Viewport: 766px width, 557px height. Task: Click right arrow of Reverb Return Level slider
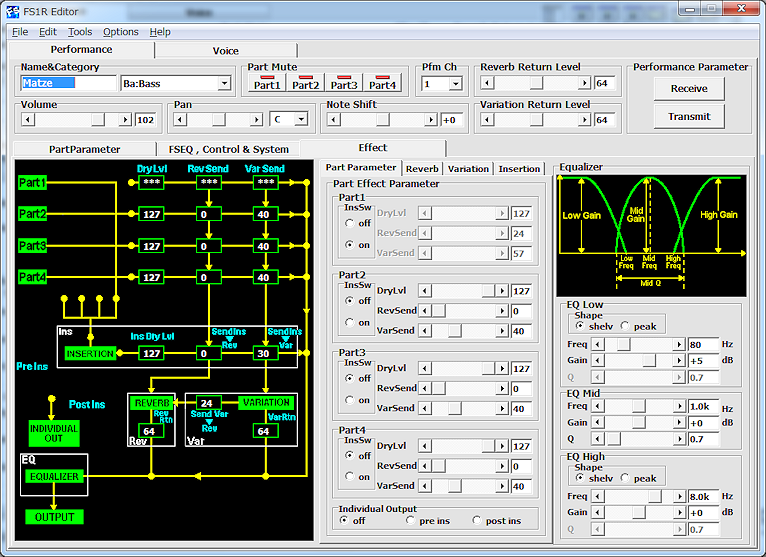(584, 83)
